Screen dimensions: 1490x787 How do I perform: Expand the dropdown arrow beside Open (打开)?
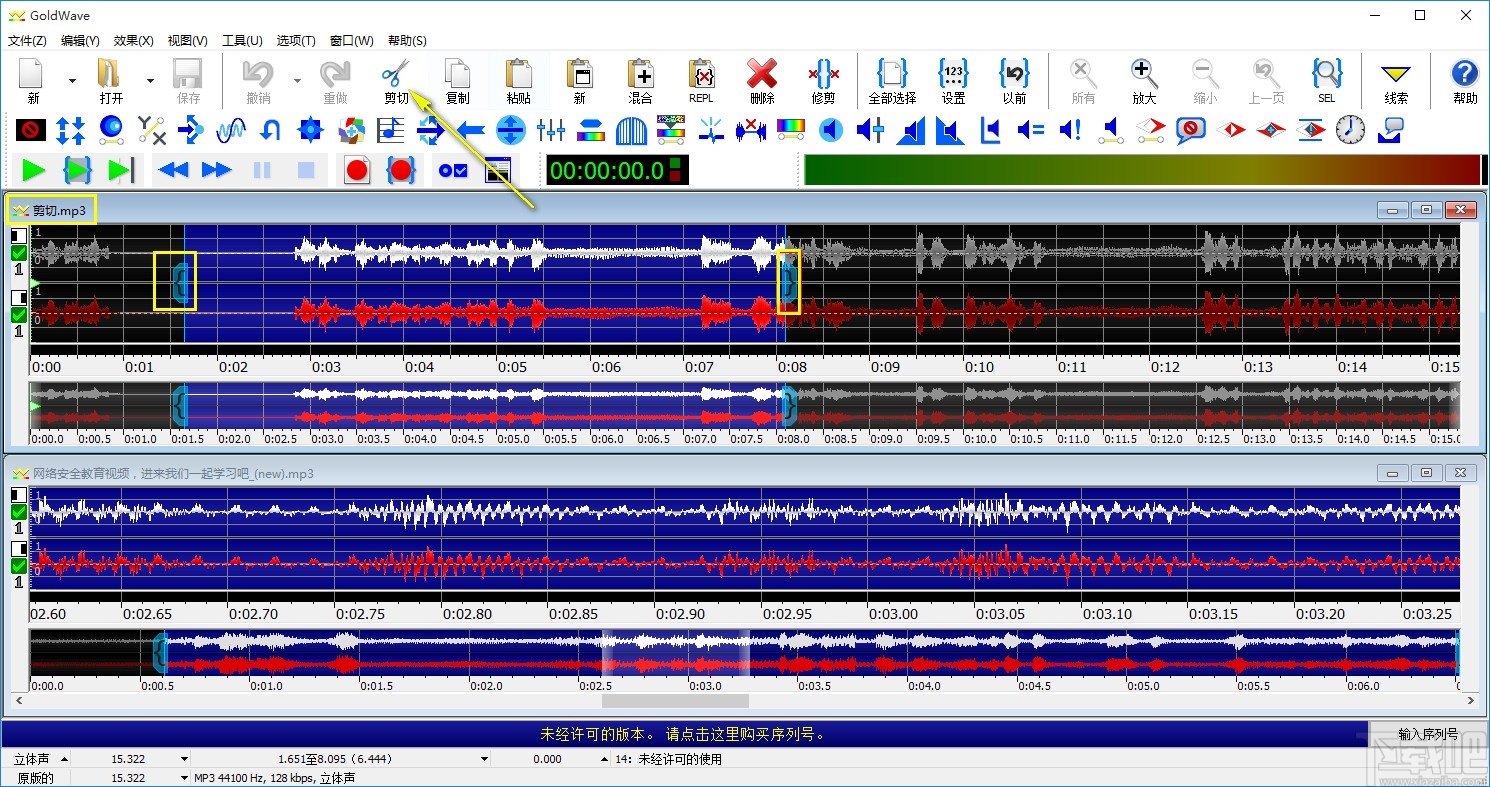(x=150, y=80)
